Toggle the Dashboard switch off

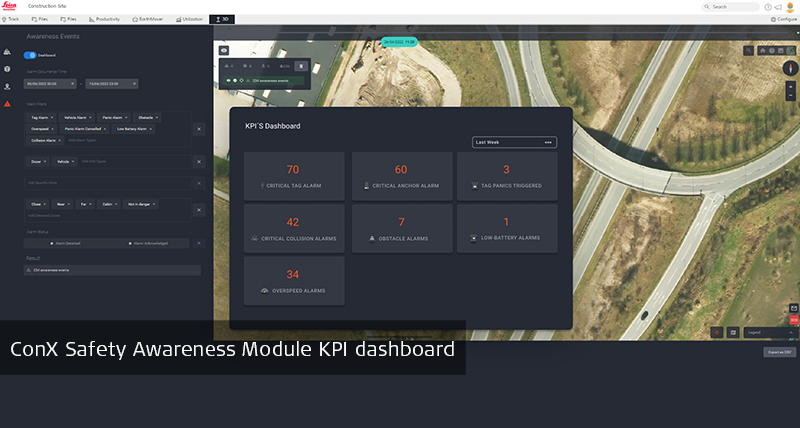30,56
